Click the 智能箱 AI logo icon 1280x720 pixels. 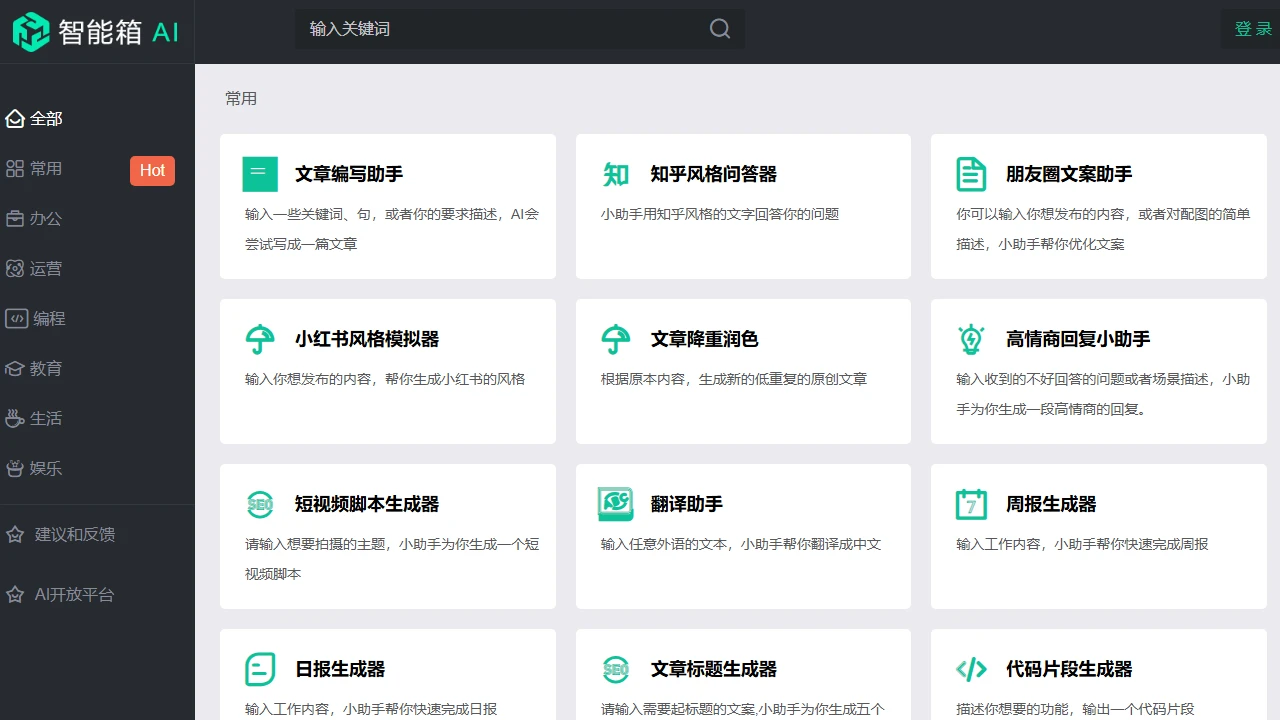coord(30,31)
